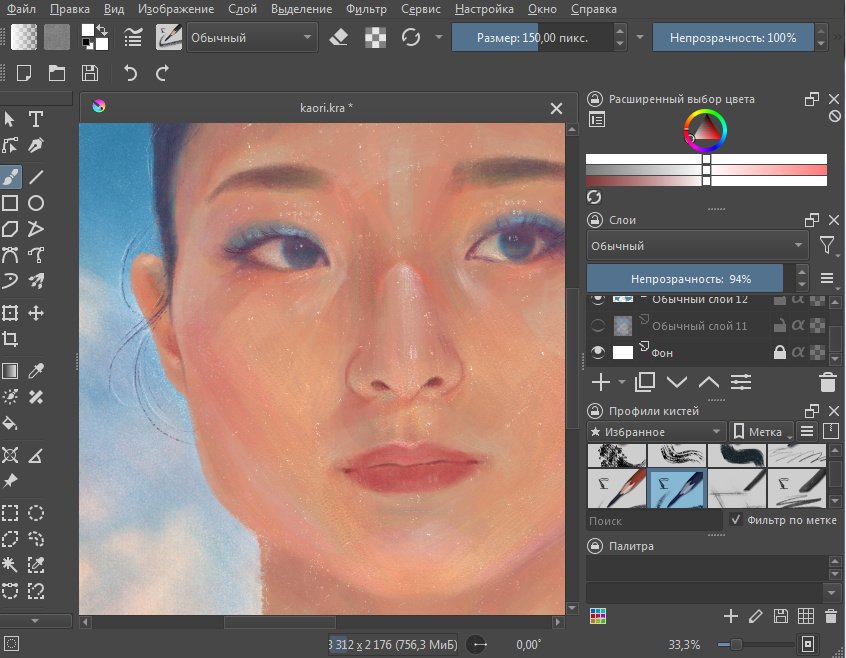The image size is (846, 658).
Task: Open Избранное brush tag dropdown
Action: 656,431
